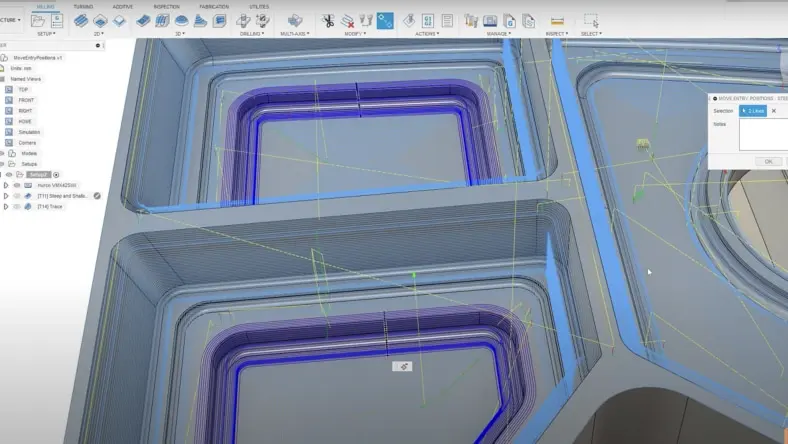Screen dimensions: 788x444
Task: Click the G1 G2 Post Process icon
Action: click(x=428, y=21)
